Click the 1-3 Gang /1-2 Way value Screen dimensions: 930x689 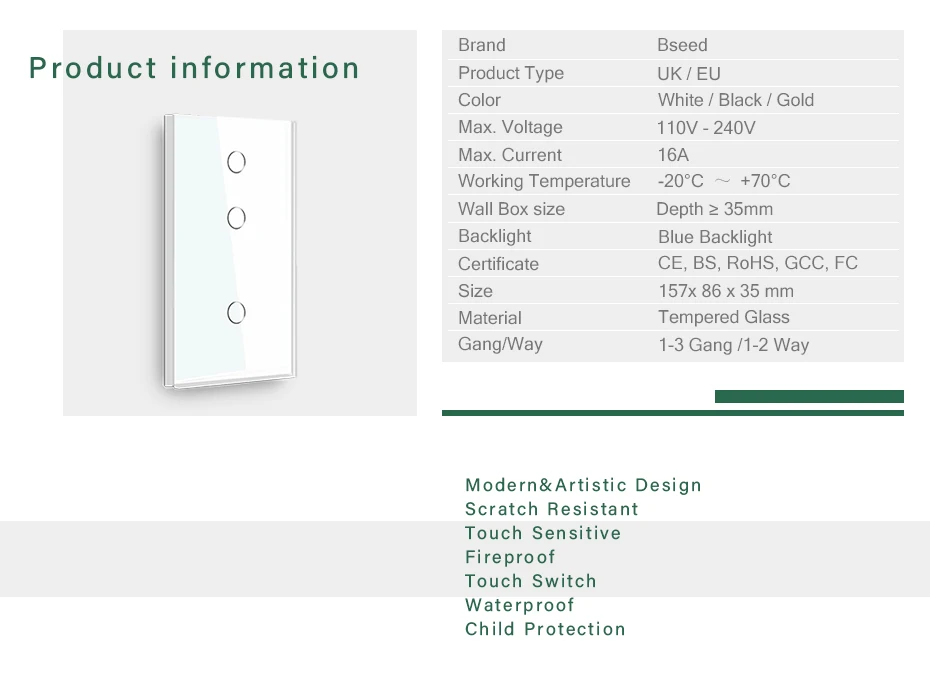tap(734, 344)
